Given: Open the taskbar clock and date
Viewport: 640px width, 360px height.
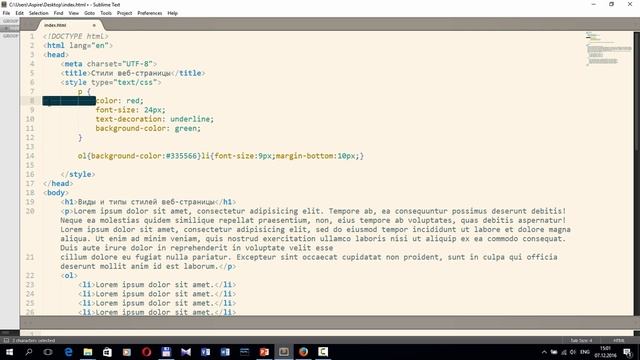Looking at the screenshot, I should (606, 352).
